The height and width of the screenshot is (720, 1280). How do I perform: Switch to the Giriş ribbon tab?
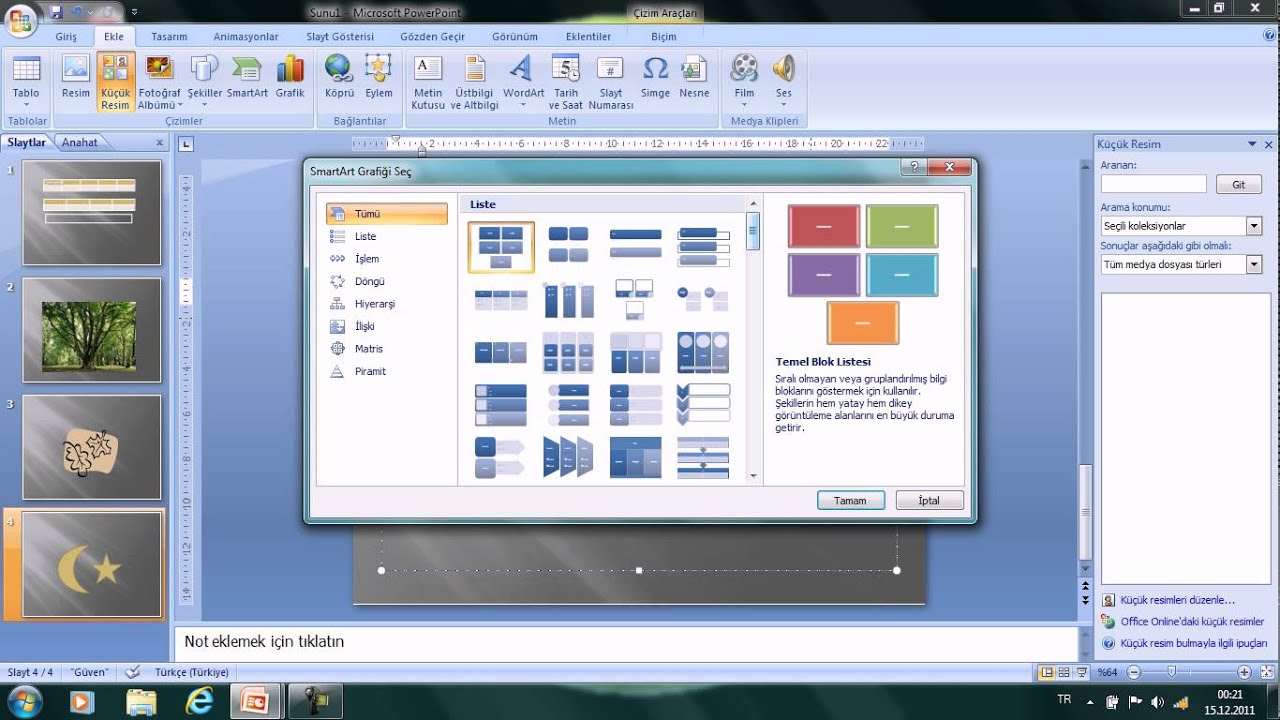pyautogui.click(x=66, y=36)
